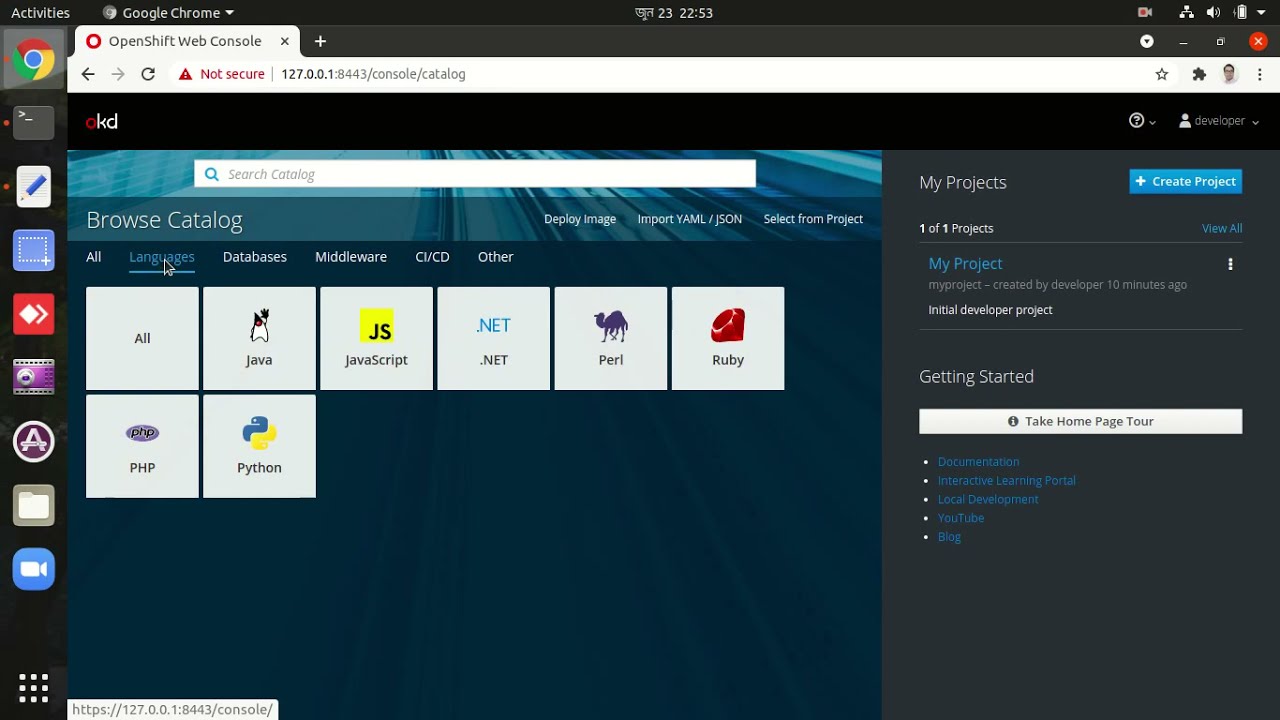Click the okd logo
Image resolution: width=1280 pixels, height=720 pixels.
click(102, 121)
